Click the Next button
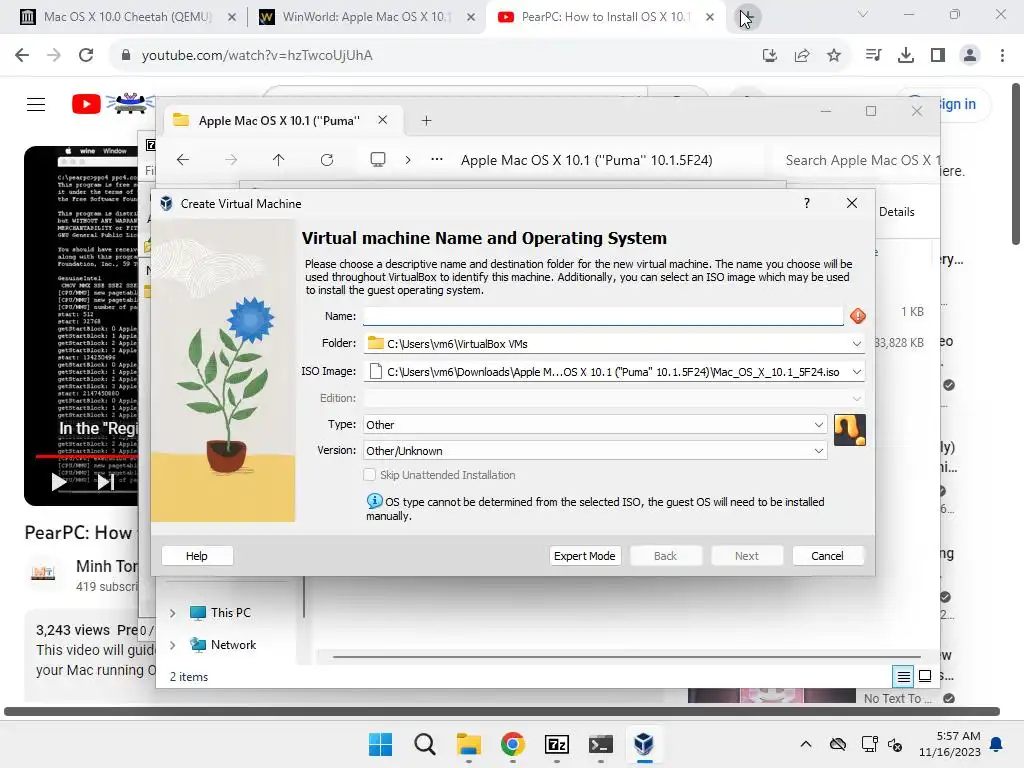 click(746, 556)
